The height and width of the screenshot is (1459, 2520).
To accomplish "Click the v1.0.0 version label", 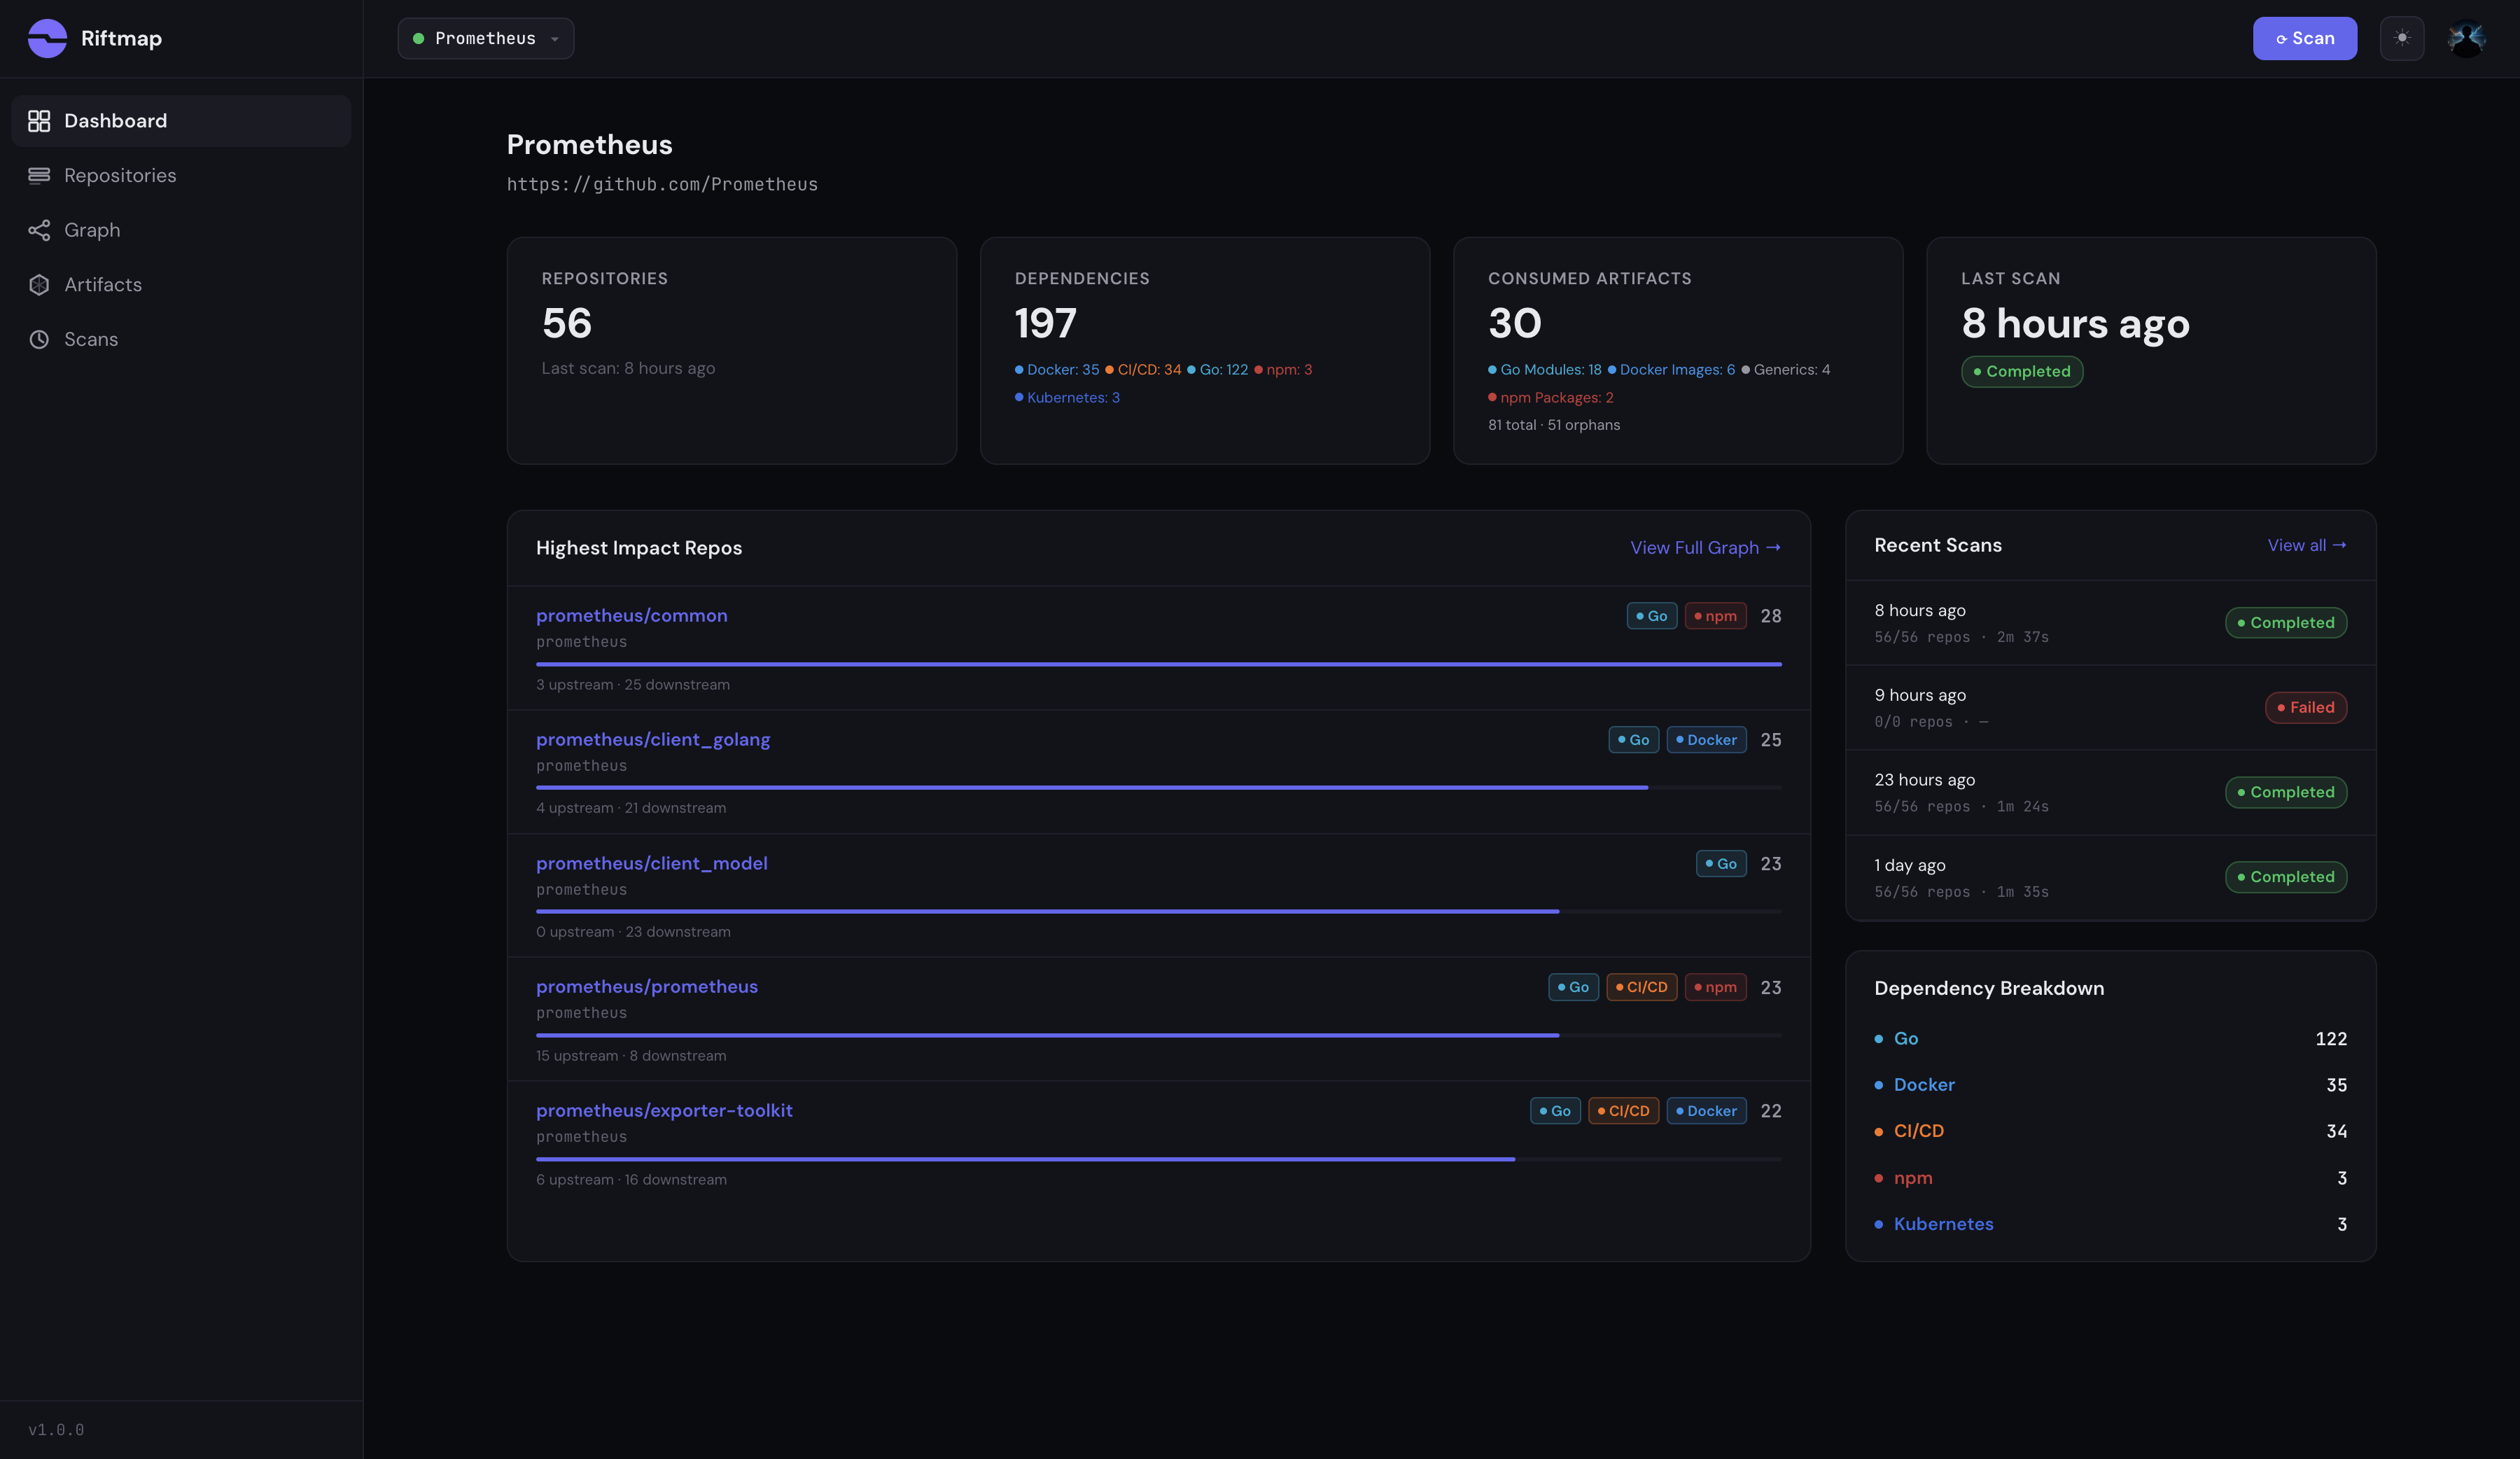I will [x=56, y=1430].
